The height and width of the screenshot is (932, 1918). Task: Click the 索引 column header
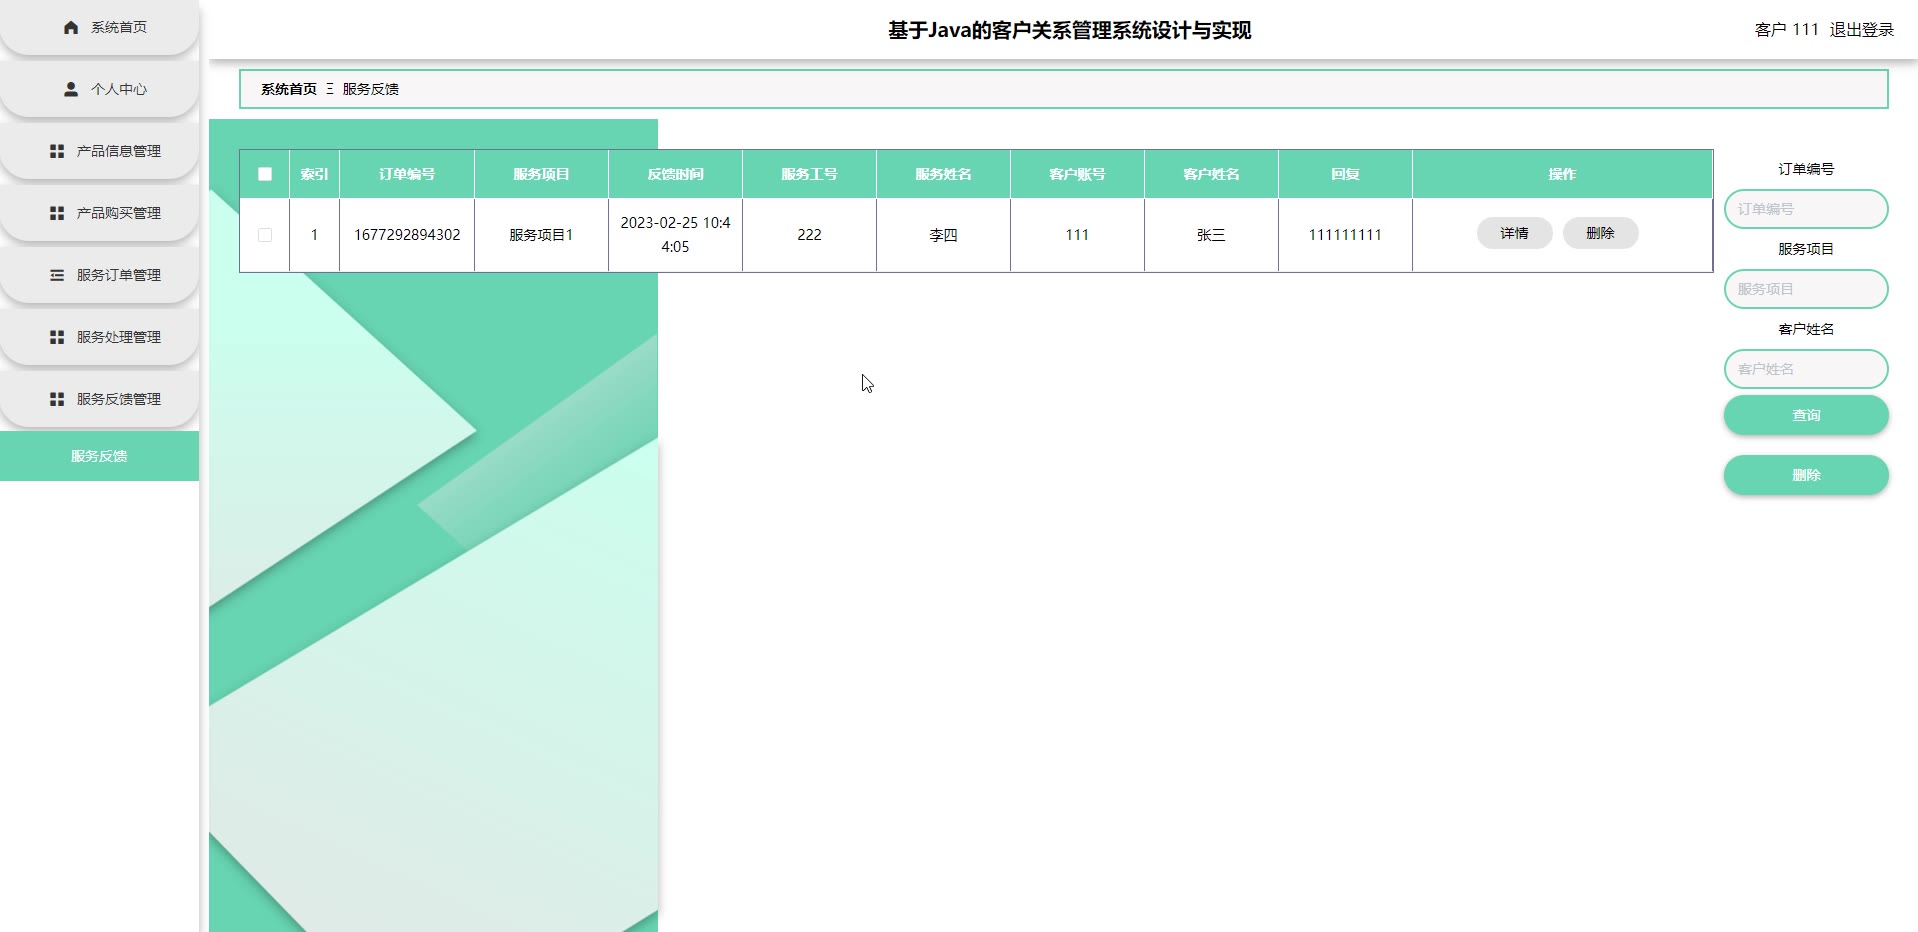[314, 174]
